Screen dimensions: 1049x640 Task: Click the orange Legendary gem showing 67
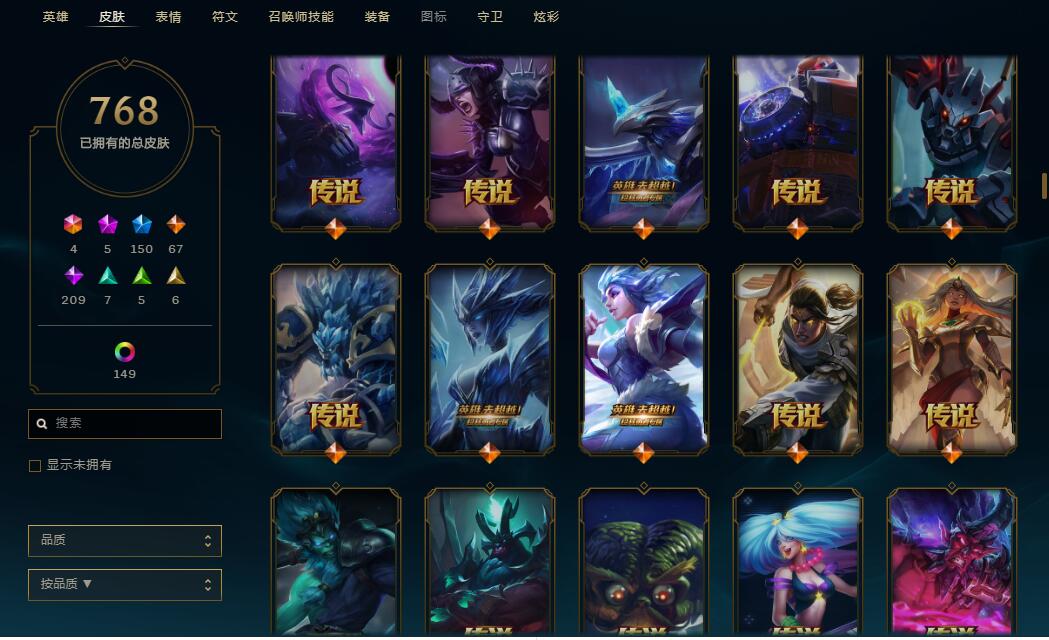[x=176, y=224]
